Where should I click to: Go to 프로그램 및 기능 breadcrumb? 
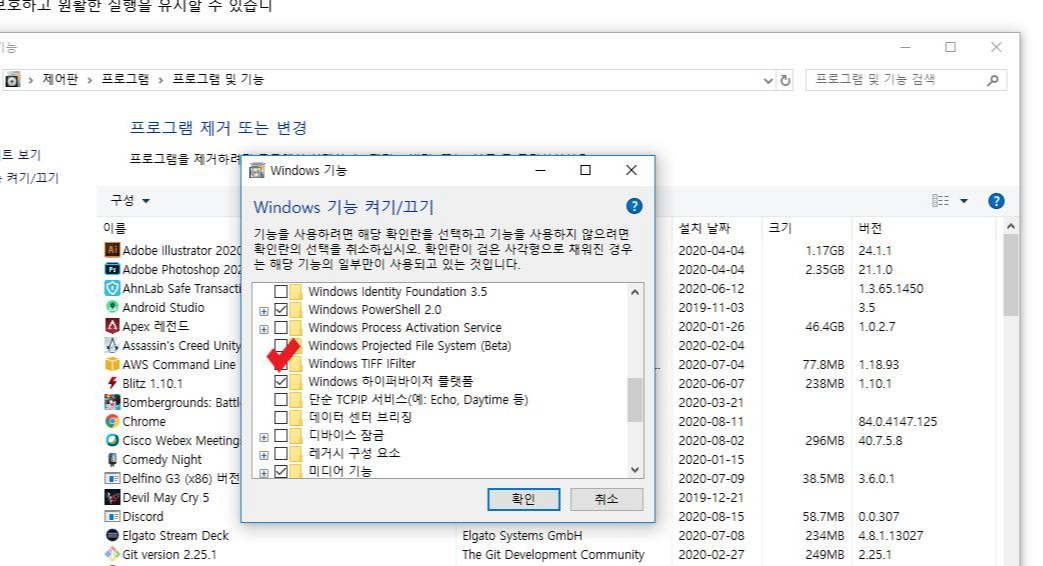[x=218, y=79]
